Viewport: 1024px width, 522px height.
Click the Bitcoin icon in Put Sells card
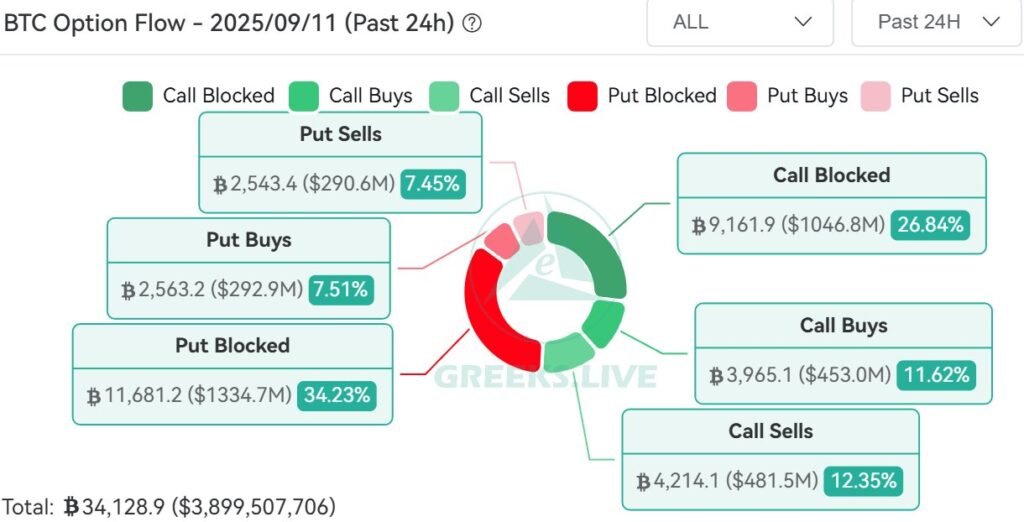tap(220, 185)
